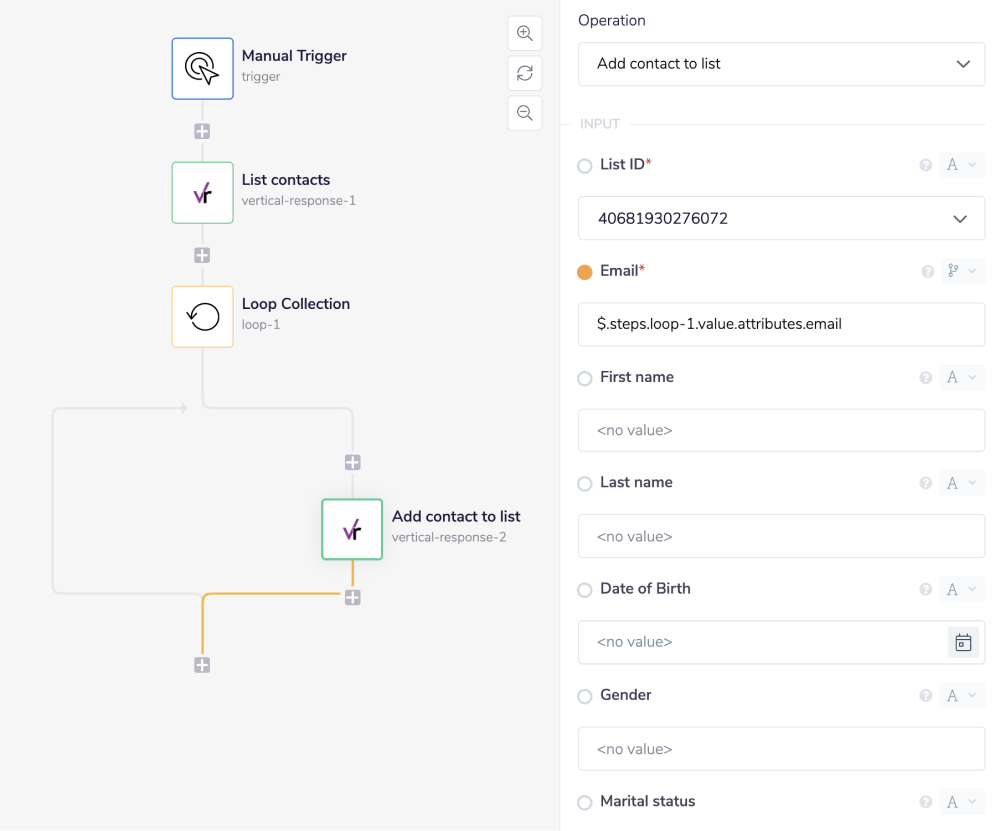
Task: Toggle the orange Email radio button
Action: click(585, 272)
